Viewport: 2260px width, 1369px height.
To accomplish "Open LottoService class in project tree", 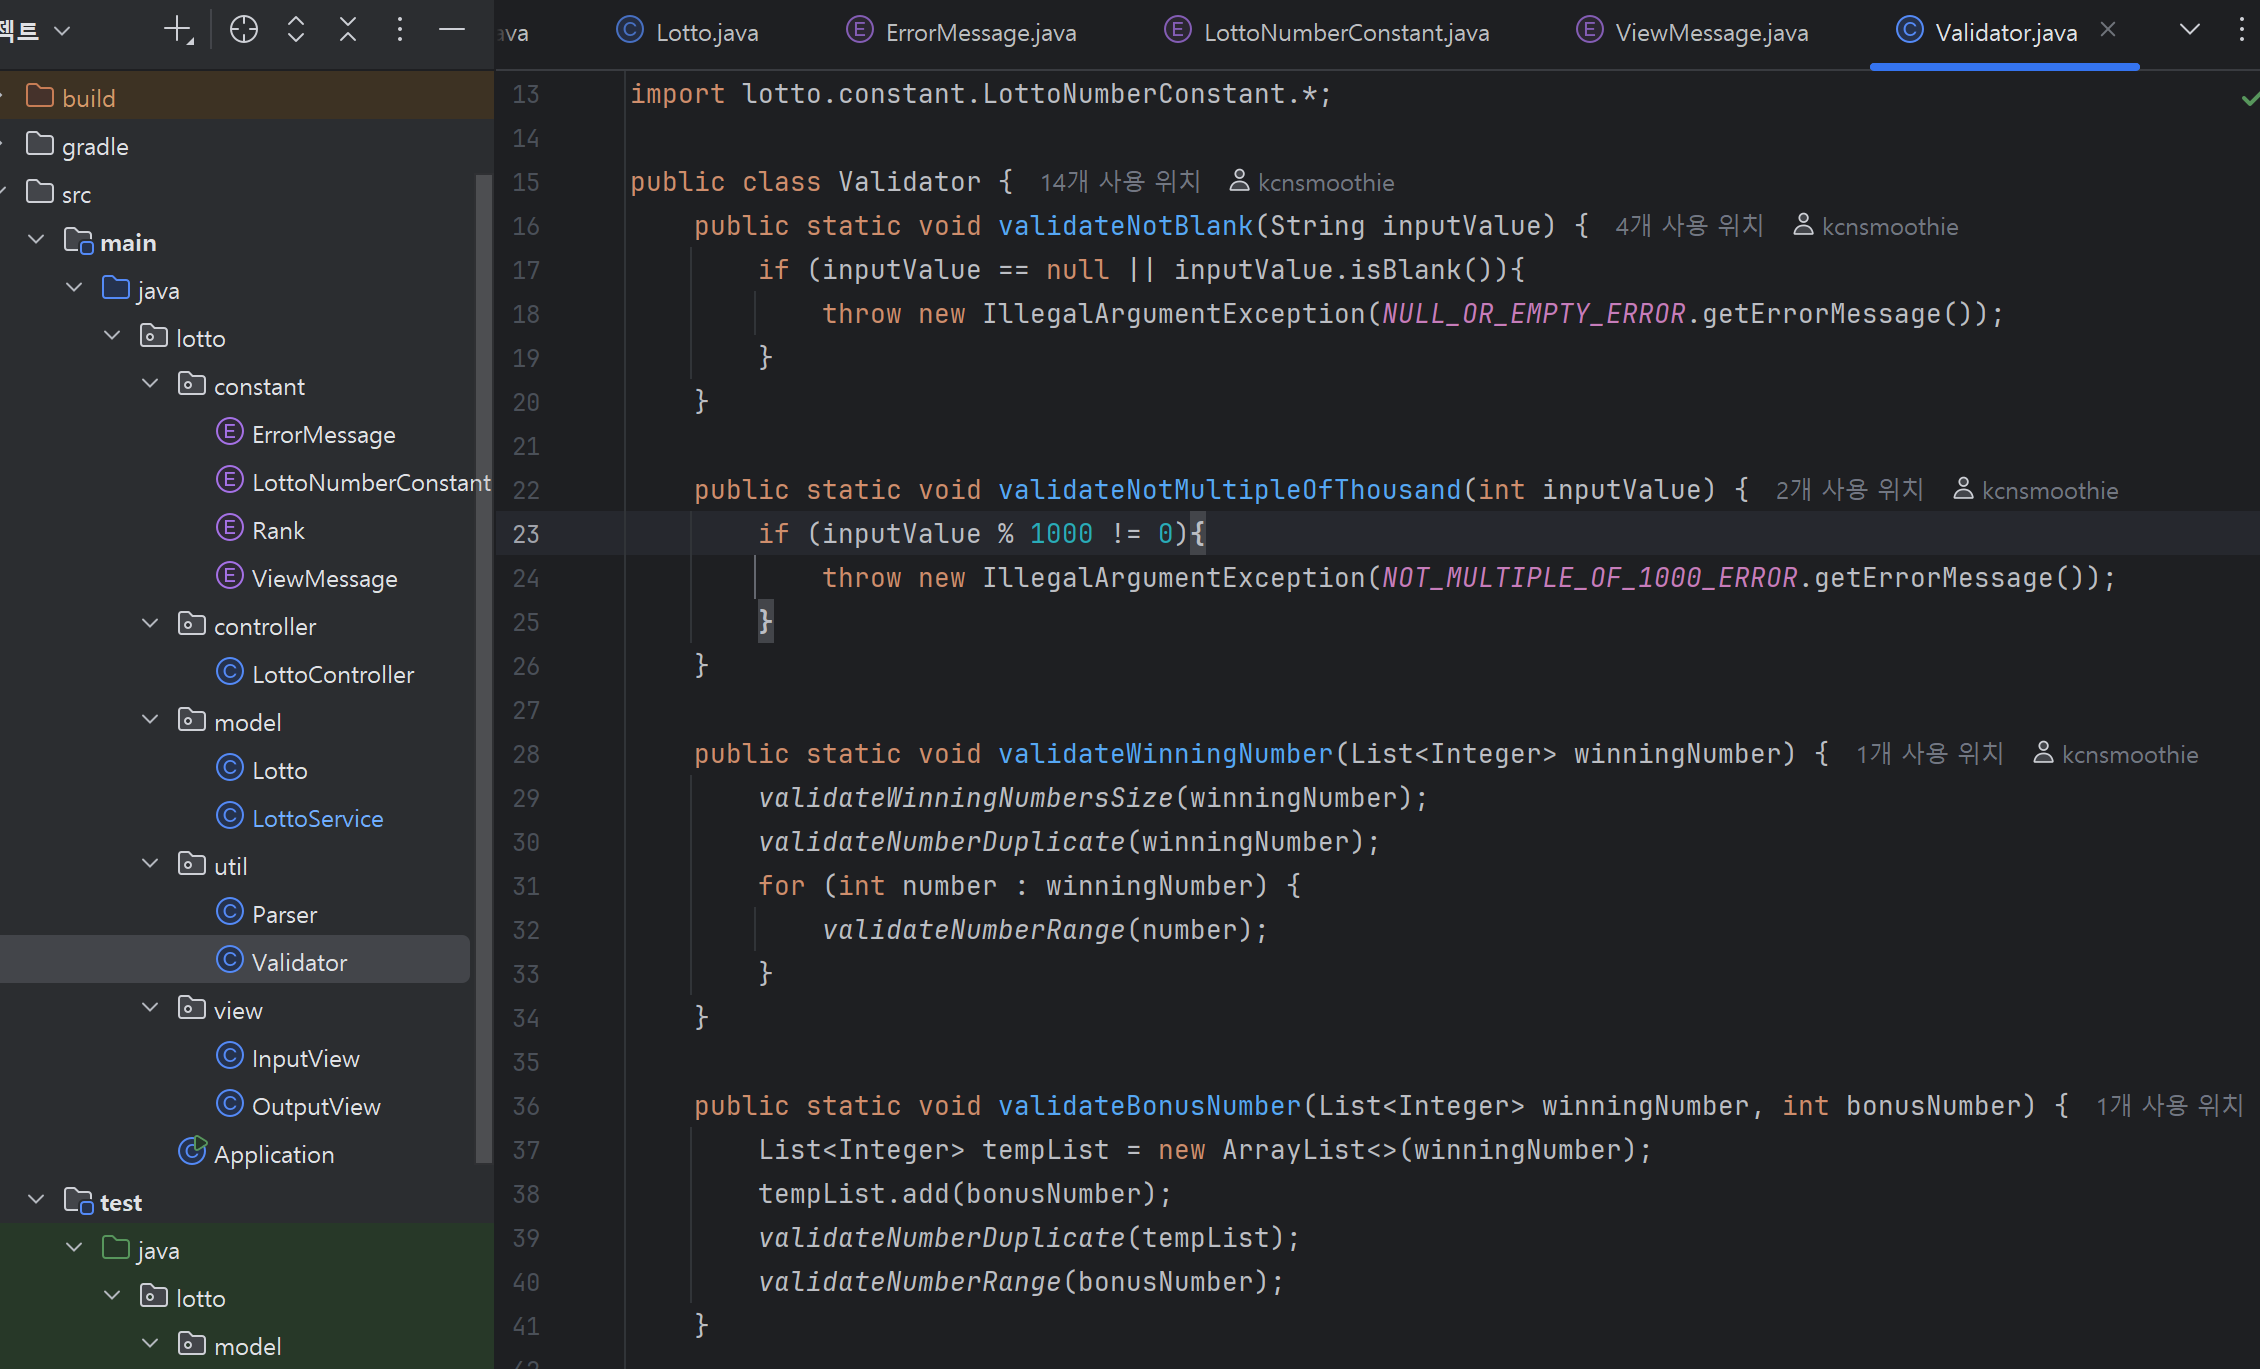I will 316,819.
